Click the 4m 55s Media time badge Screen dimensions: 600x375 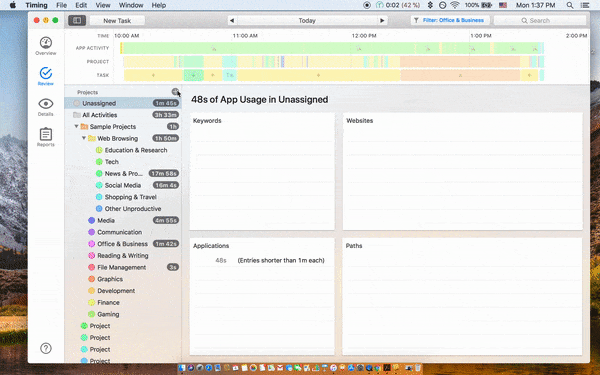click(166, 220)
